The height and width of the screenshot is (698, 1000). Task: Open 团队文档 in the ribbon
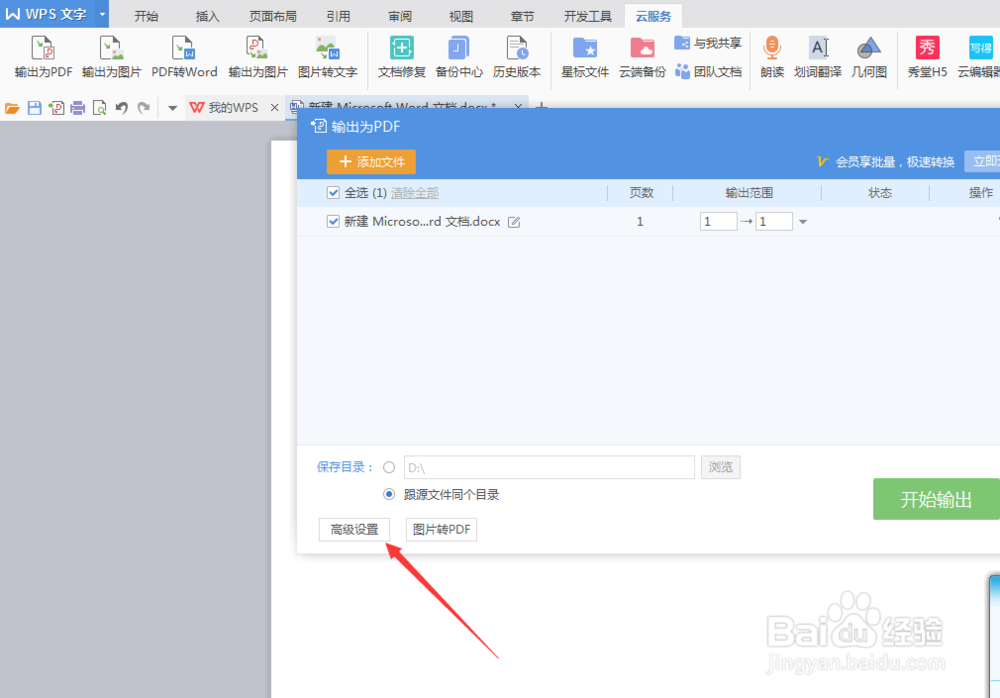pyautogui.click(x=708, y=71)
